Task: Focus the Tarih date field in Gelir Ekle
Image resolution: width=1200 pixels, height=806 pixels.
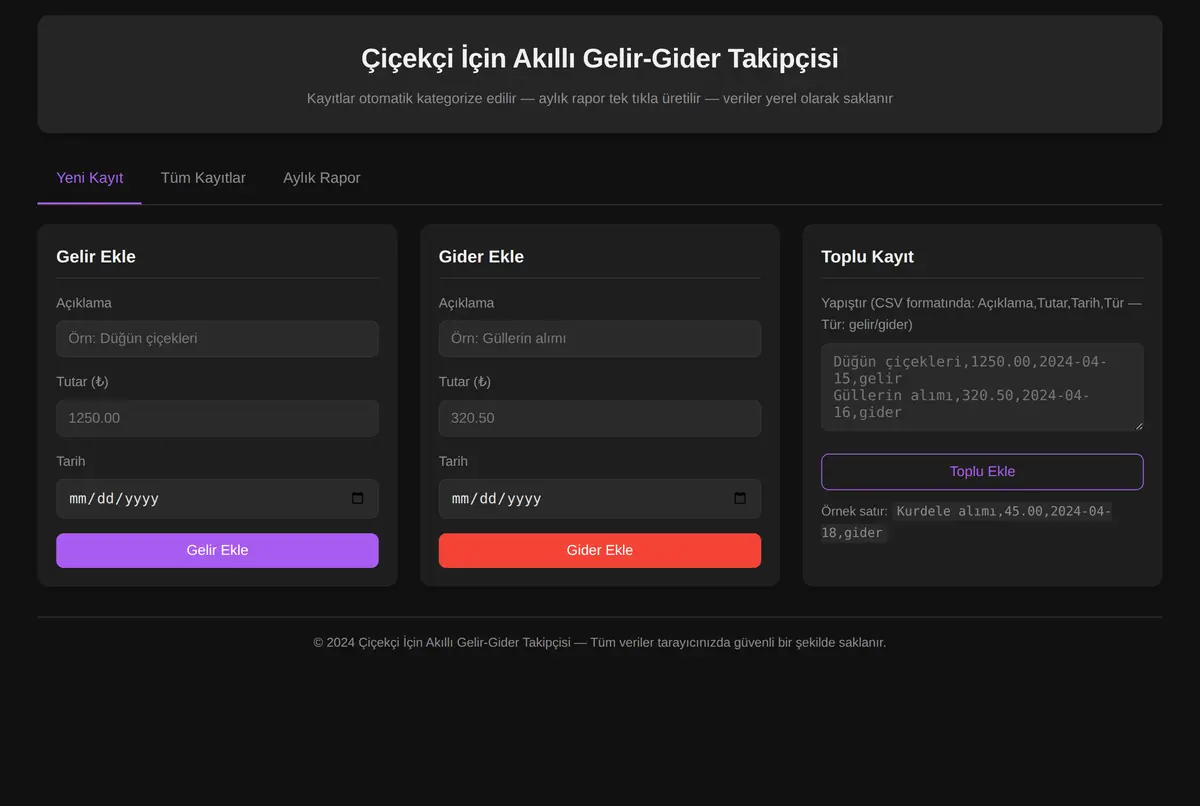Action: (x=217, y=498)
